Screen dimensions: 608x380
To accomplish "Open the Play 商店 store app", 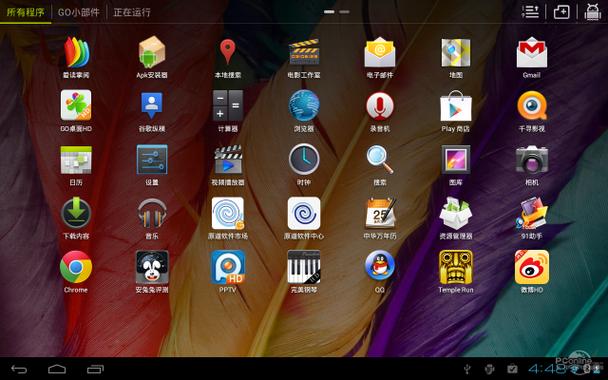I will click(x=456, y=105).
